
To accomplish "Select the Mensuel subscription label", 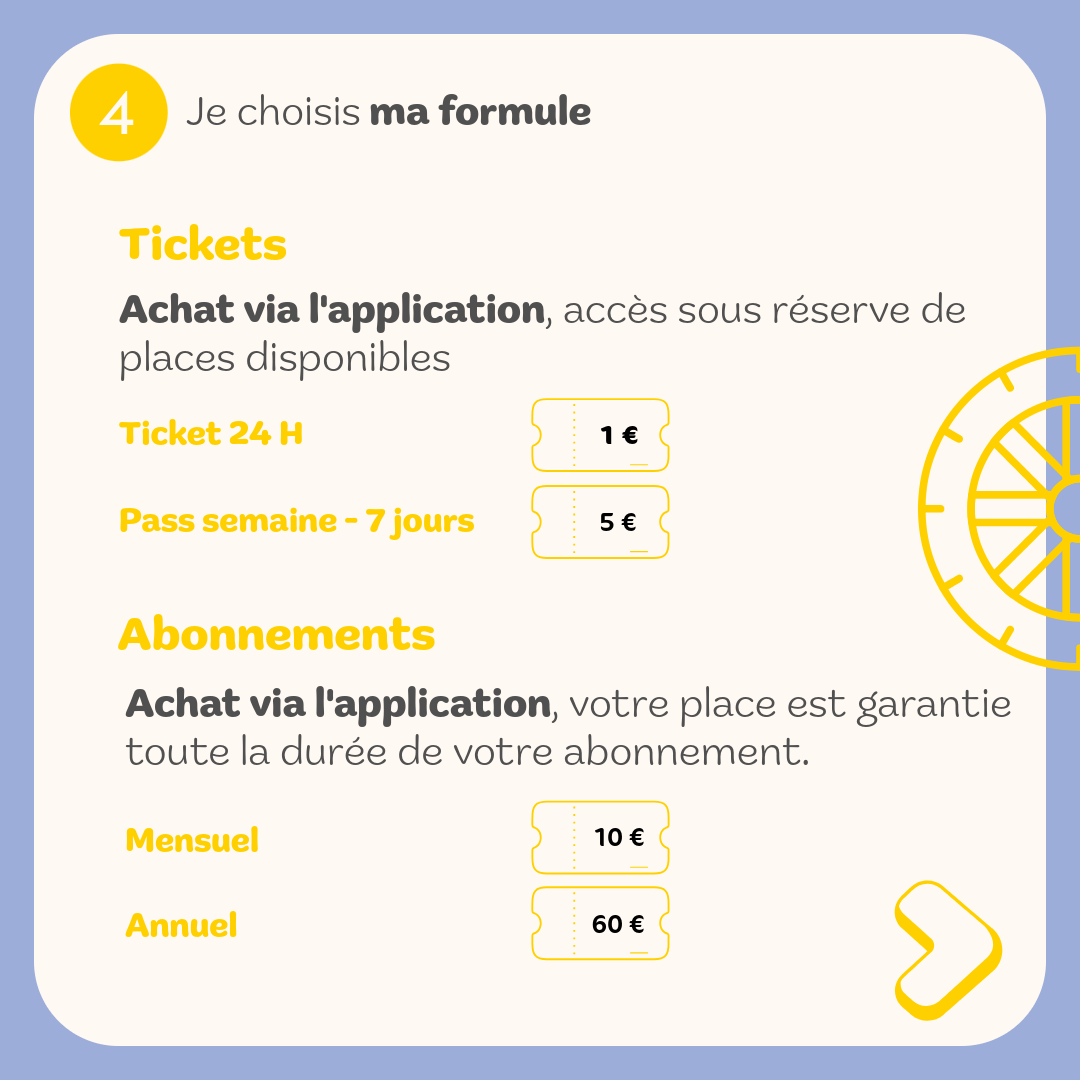I will coord(192,840).
